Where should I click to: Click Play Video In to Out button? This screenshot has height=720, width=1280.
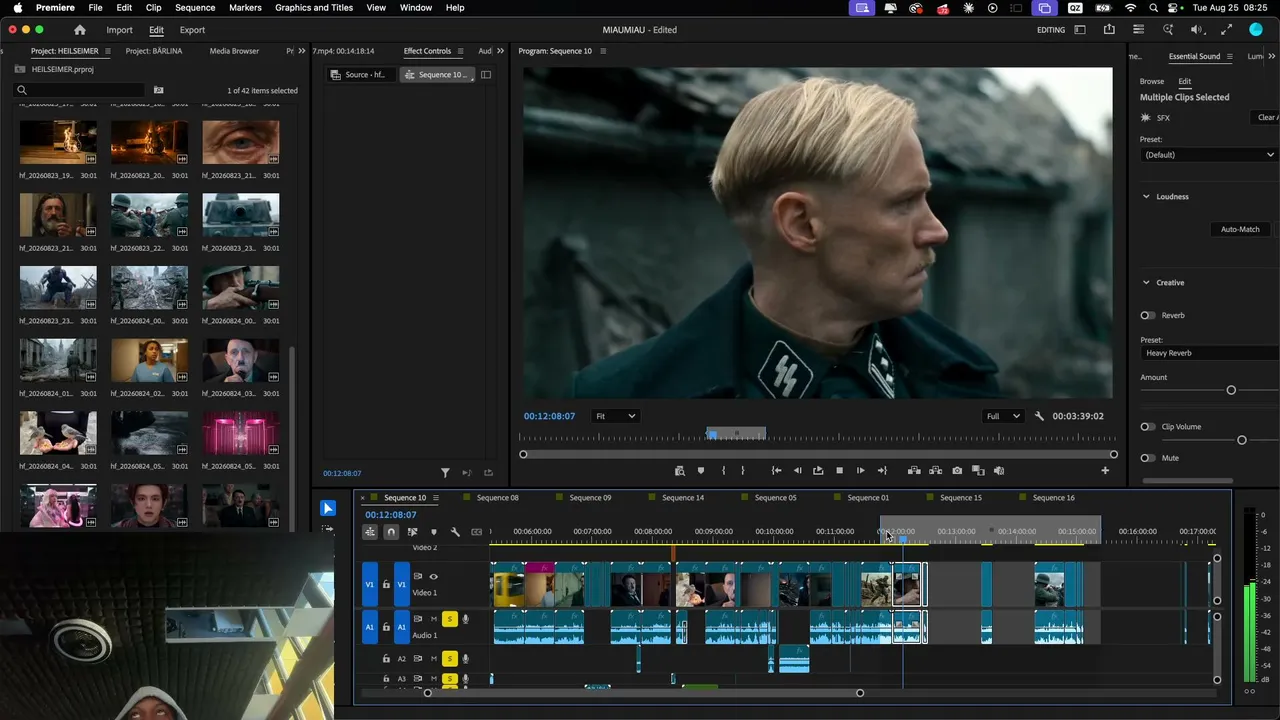818,470
